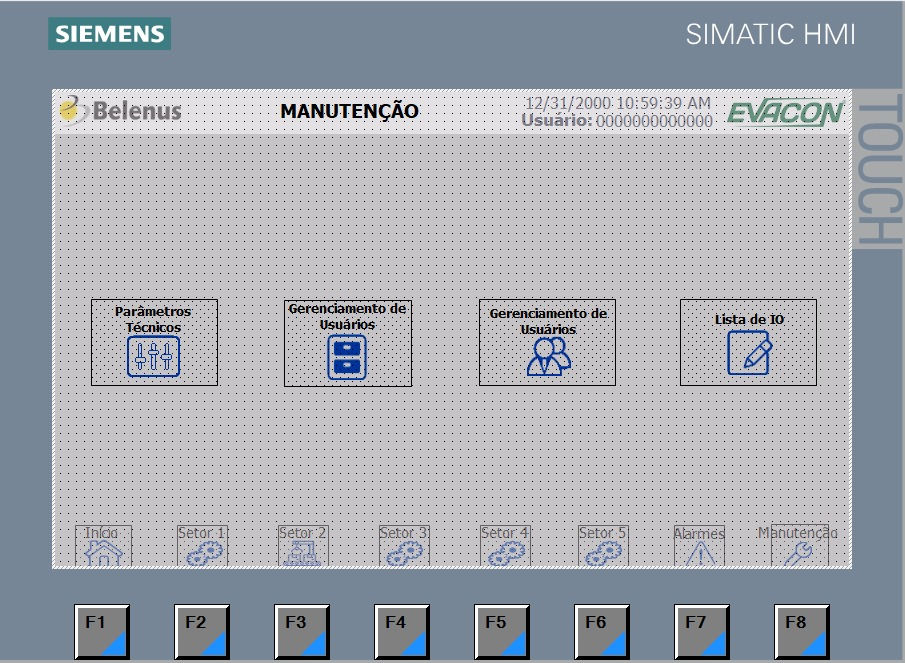The image size is (905, 663).
Task: Open Setor 5 gears icon
Action: coord(603,554)
